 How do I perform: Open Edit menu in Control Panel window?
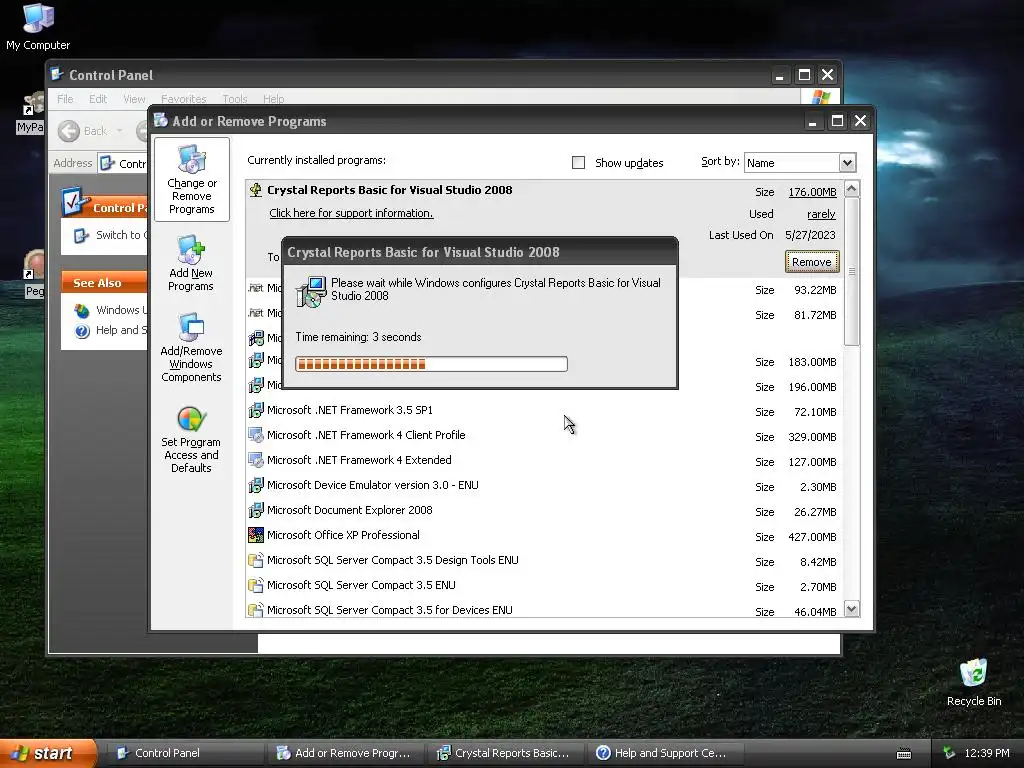[98, 99]
